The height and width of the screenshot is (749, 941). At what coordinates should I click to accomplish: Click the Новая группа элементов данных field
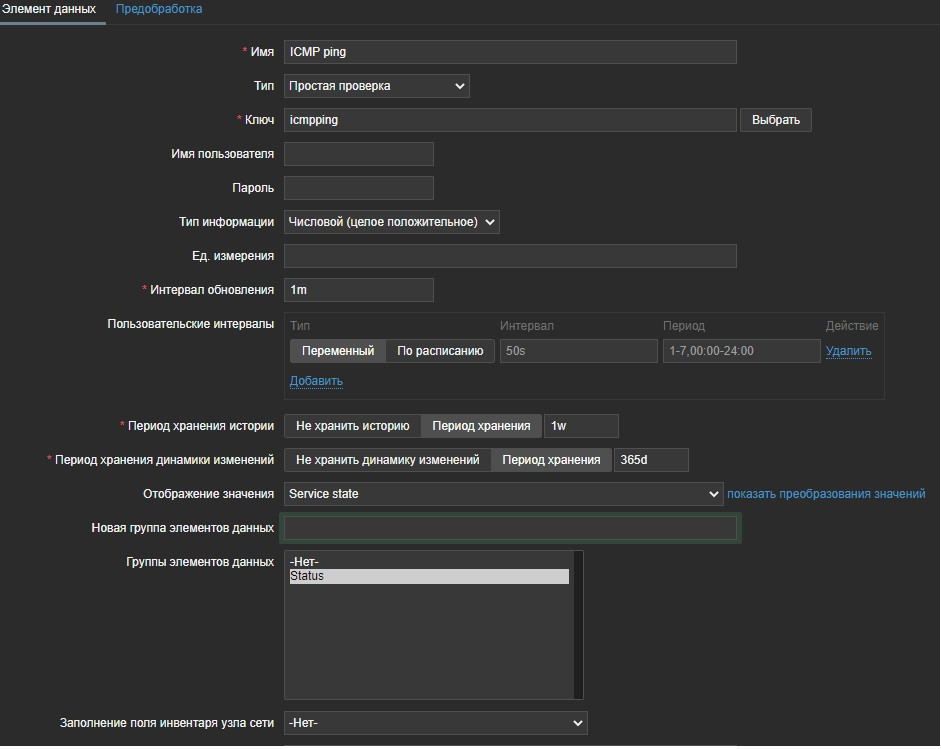pos(510,528)
